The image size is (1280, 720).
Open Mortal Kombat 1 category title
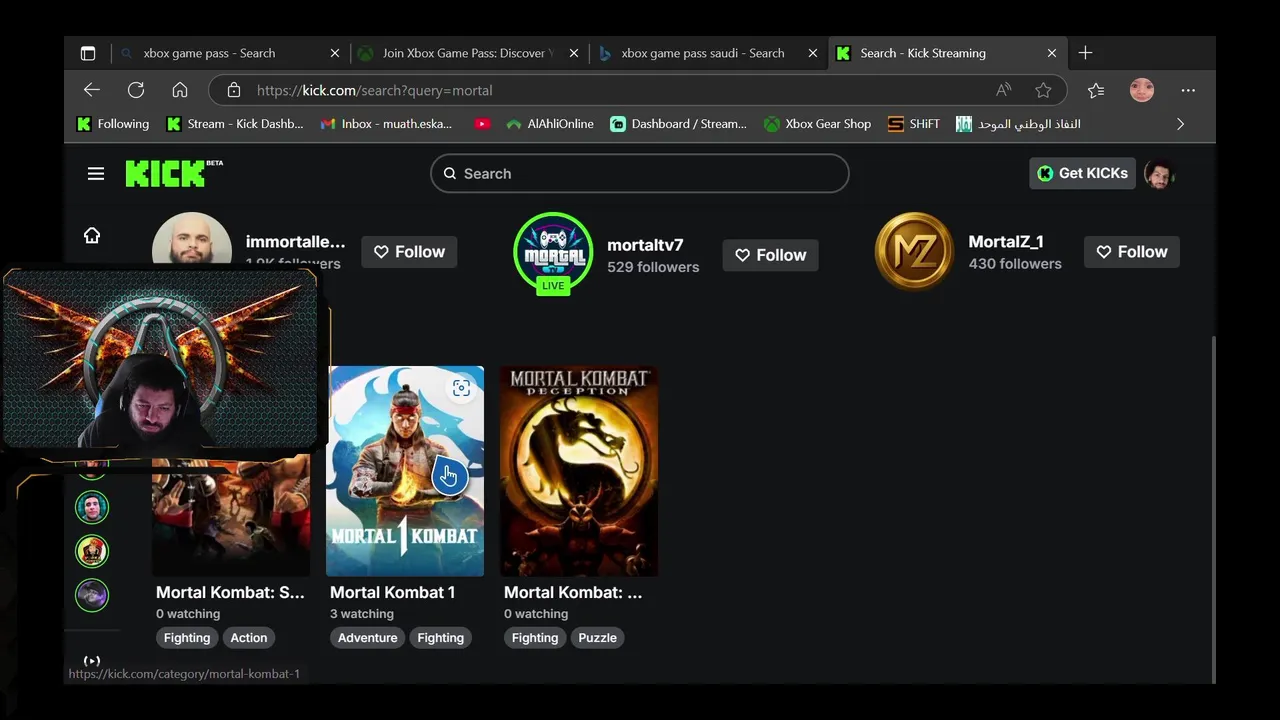[x=392, y=592]
